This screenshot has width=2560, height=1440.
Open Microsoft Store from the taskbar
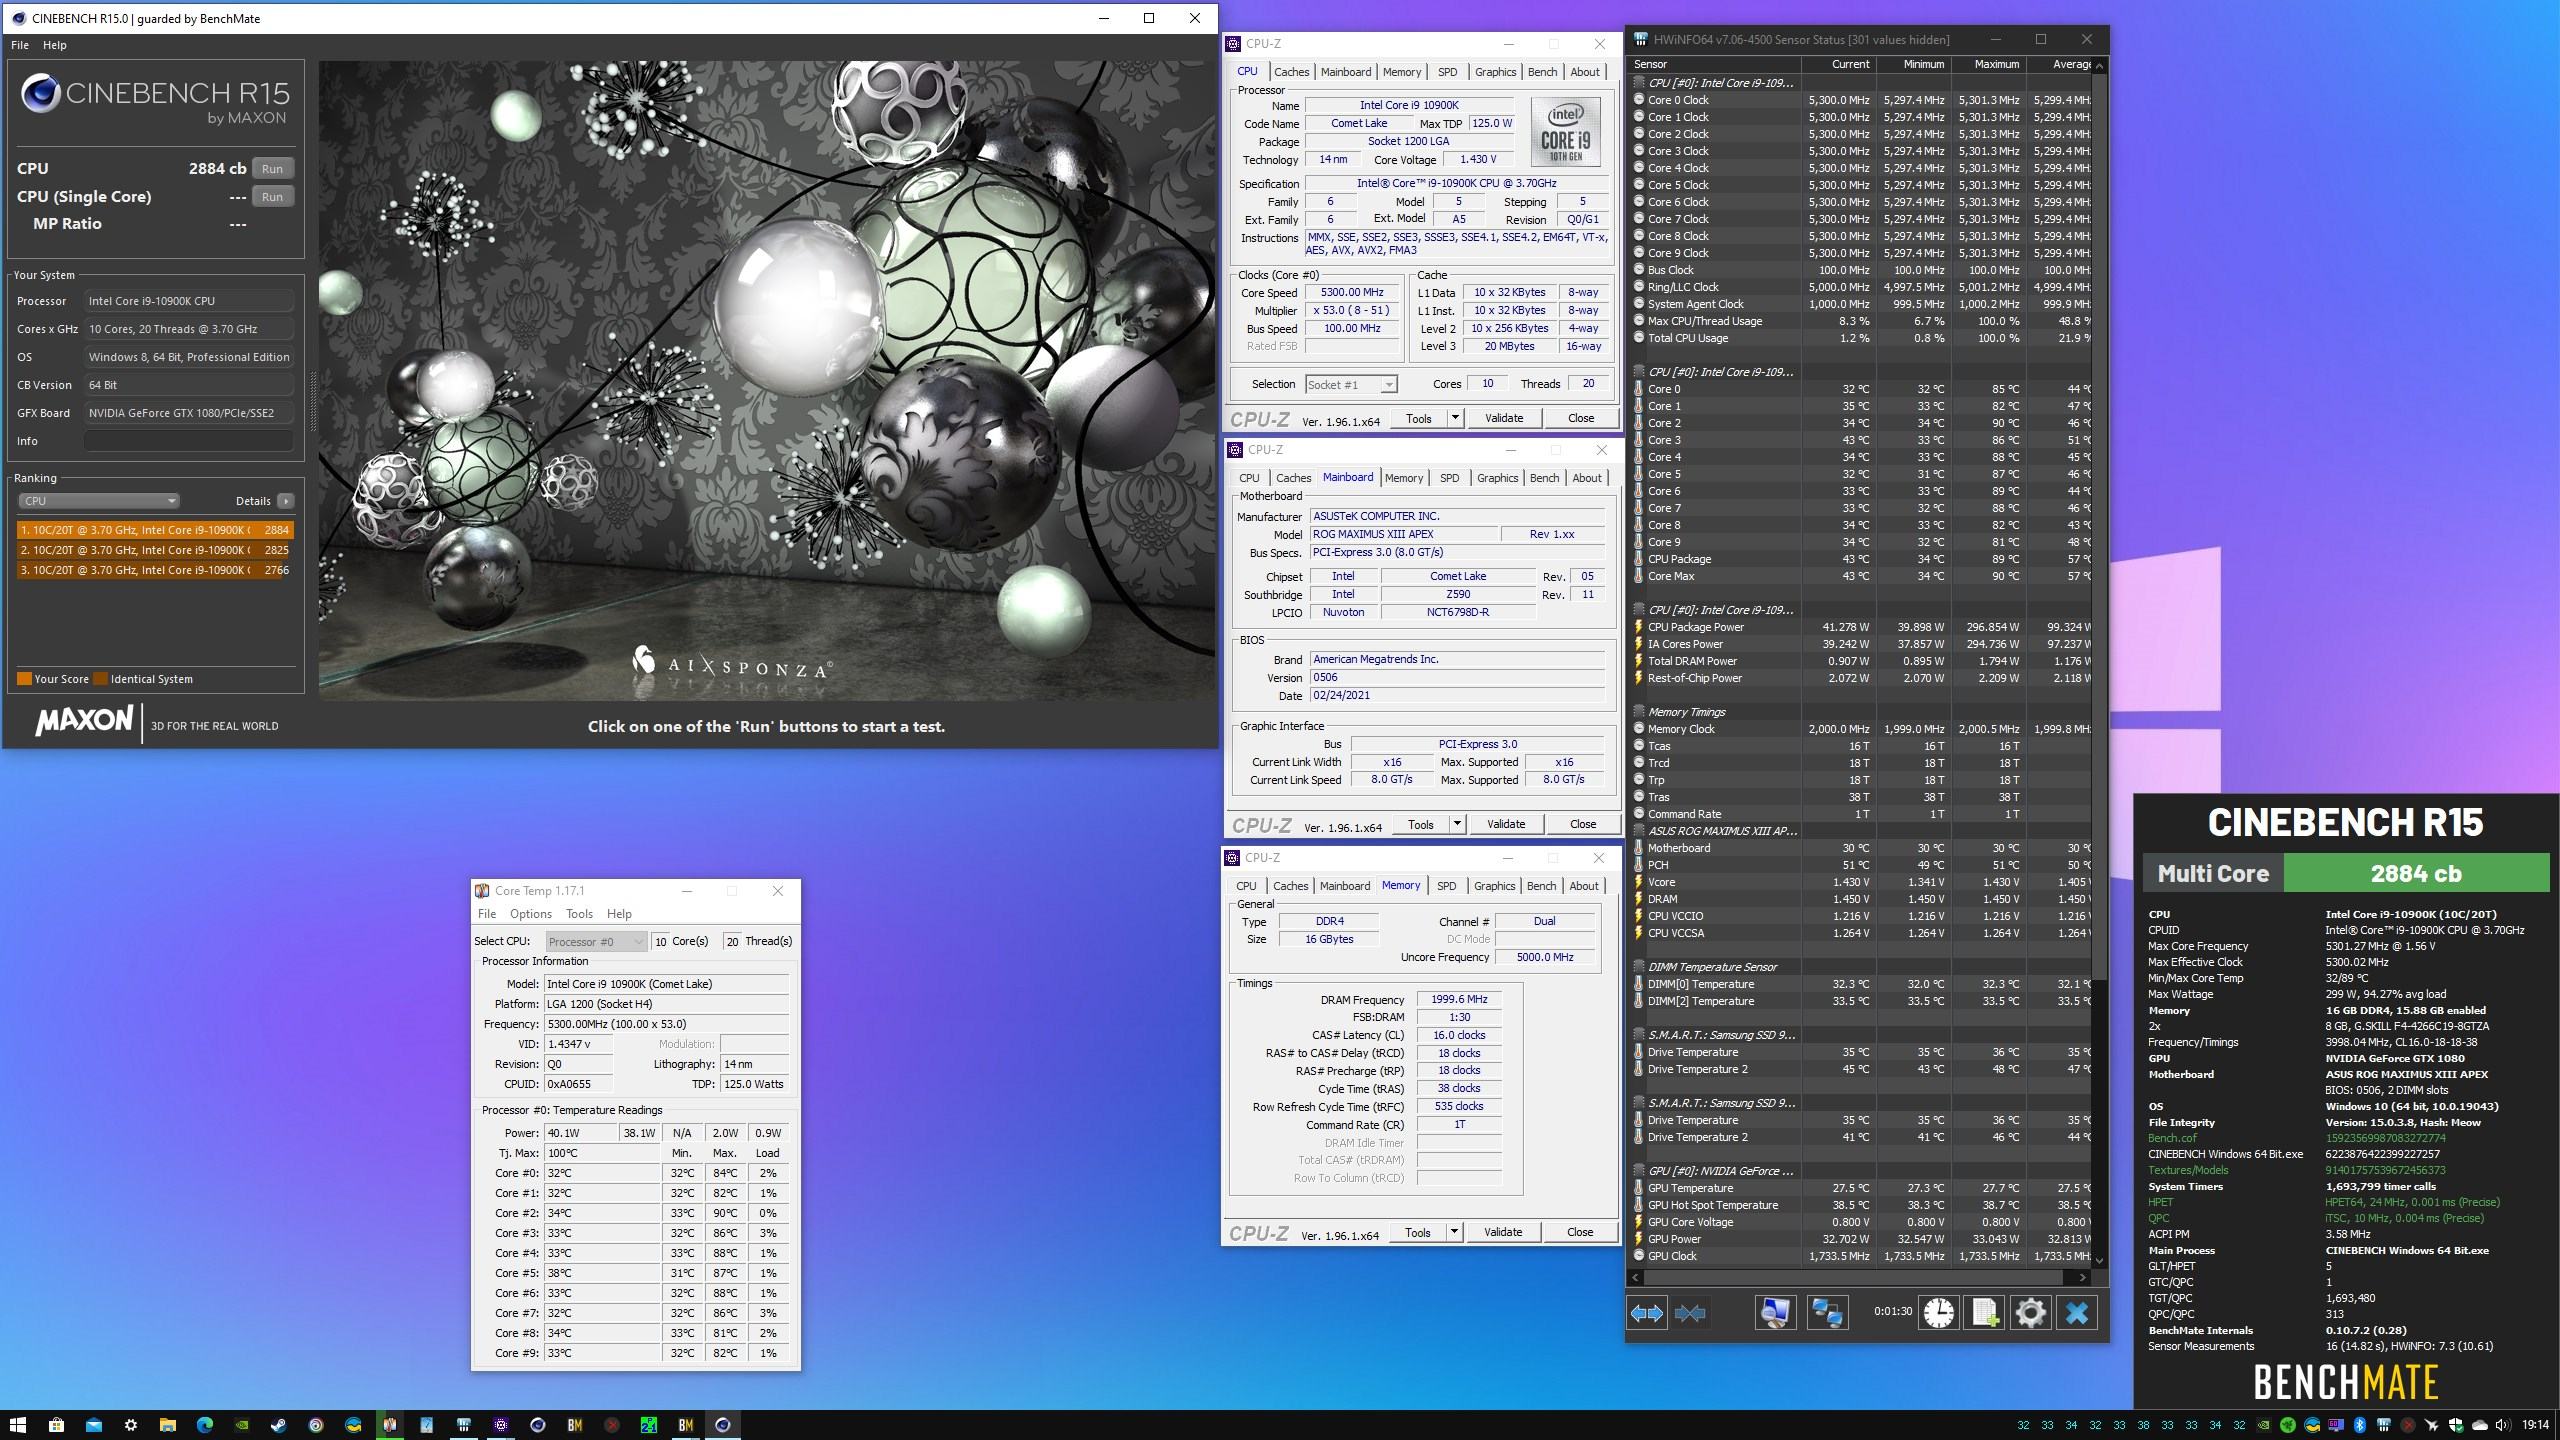(56, 1425)
